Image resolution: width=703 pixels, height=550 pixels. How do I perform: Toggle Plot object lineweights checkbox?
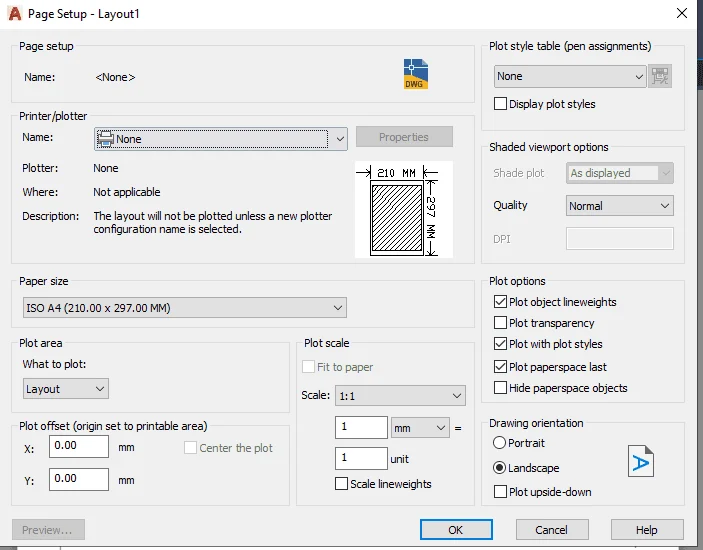pos(500,302)
